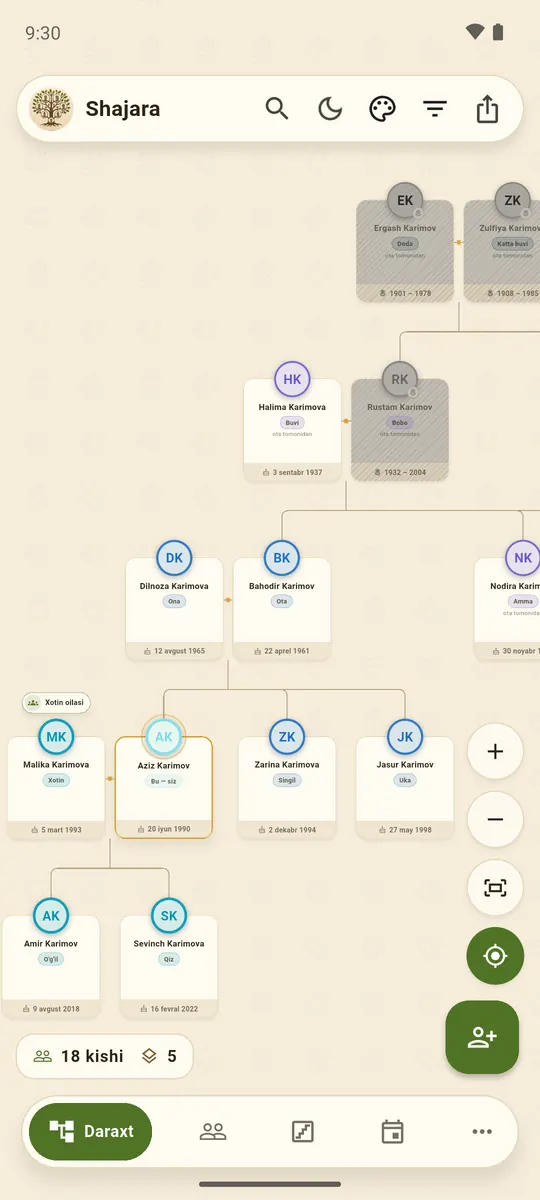540x1200 pixels.
Task: Open the filter options icon
Action: coord(434,108)
